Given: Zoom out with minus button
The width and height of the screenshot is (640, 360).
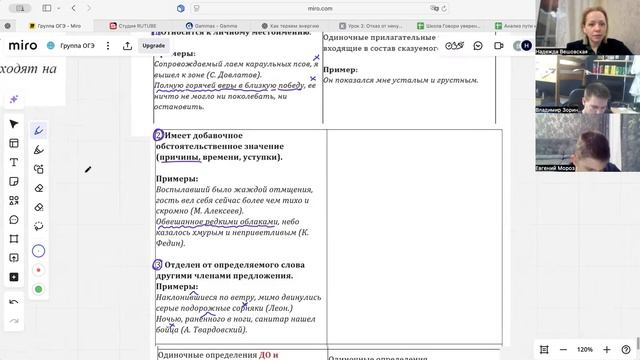Looking at the screenshot, I should [x=563, y=349].
